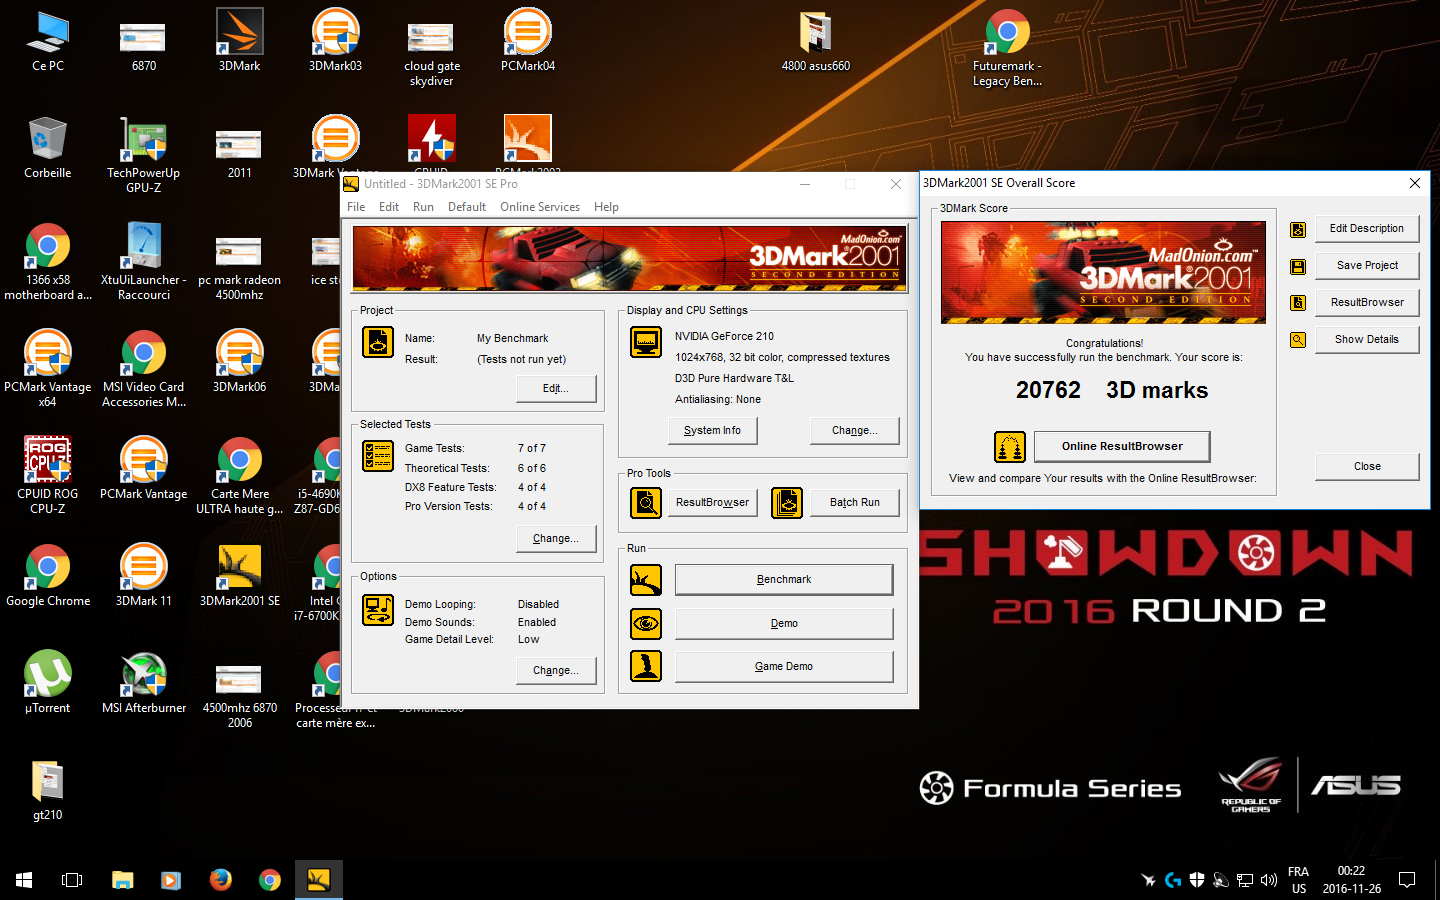The image size is (1440, 900).
Task: Click the Batch Run icon in Pro Tools
Action: (787, 502)
